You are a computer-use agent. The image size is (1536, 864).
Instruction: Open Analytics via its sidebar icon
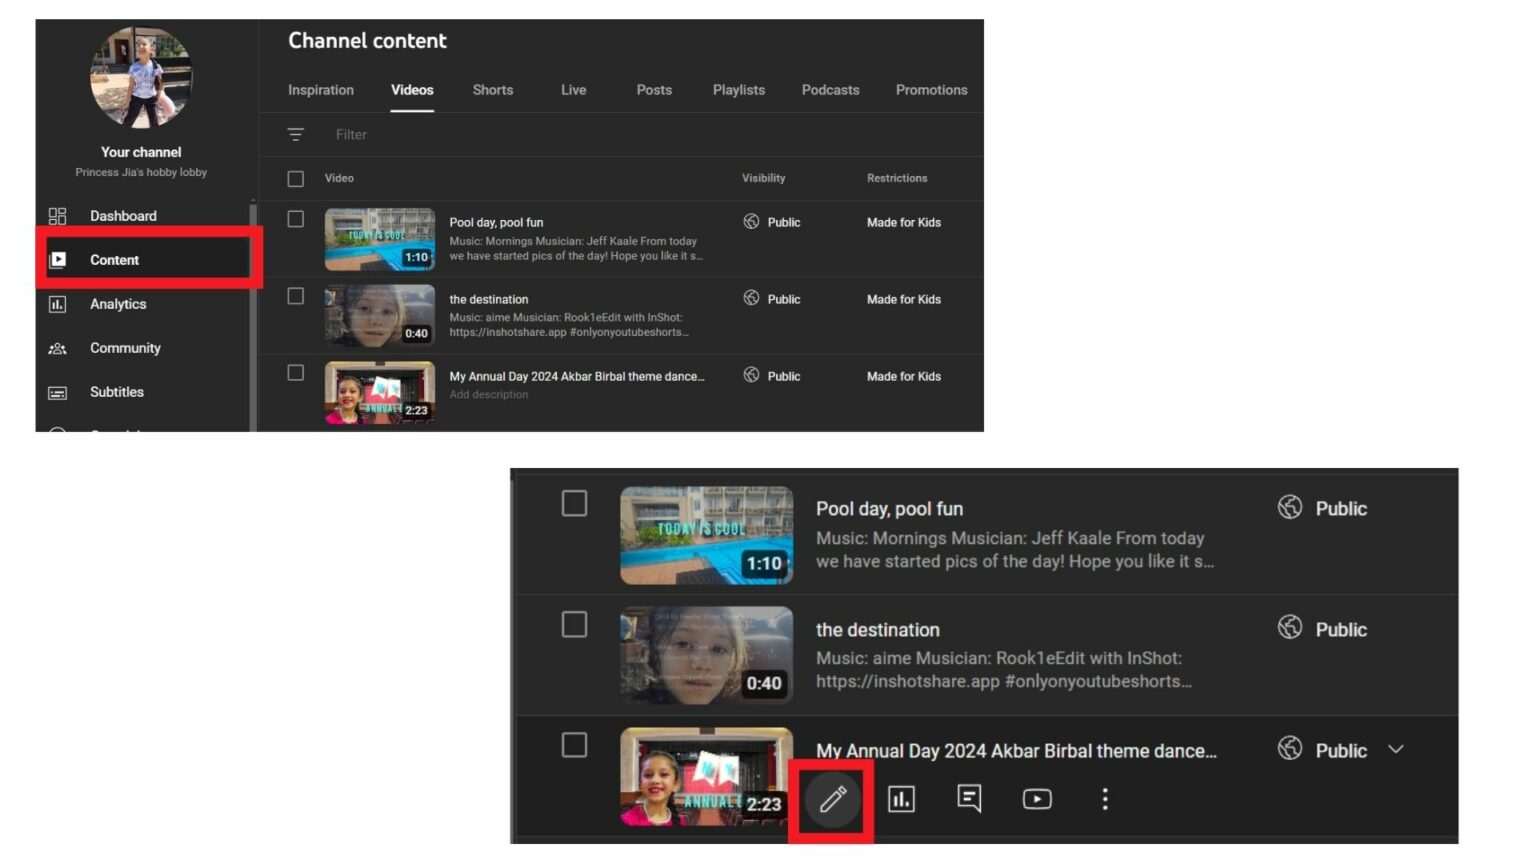point(57,303)
